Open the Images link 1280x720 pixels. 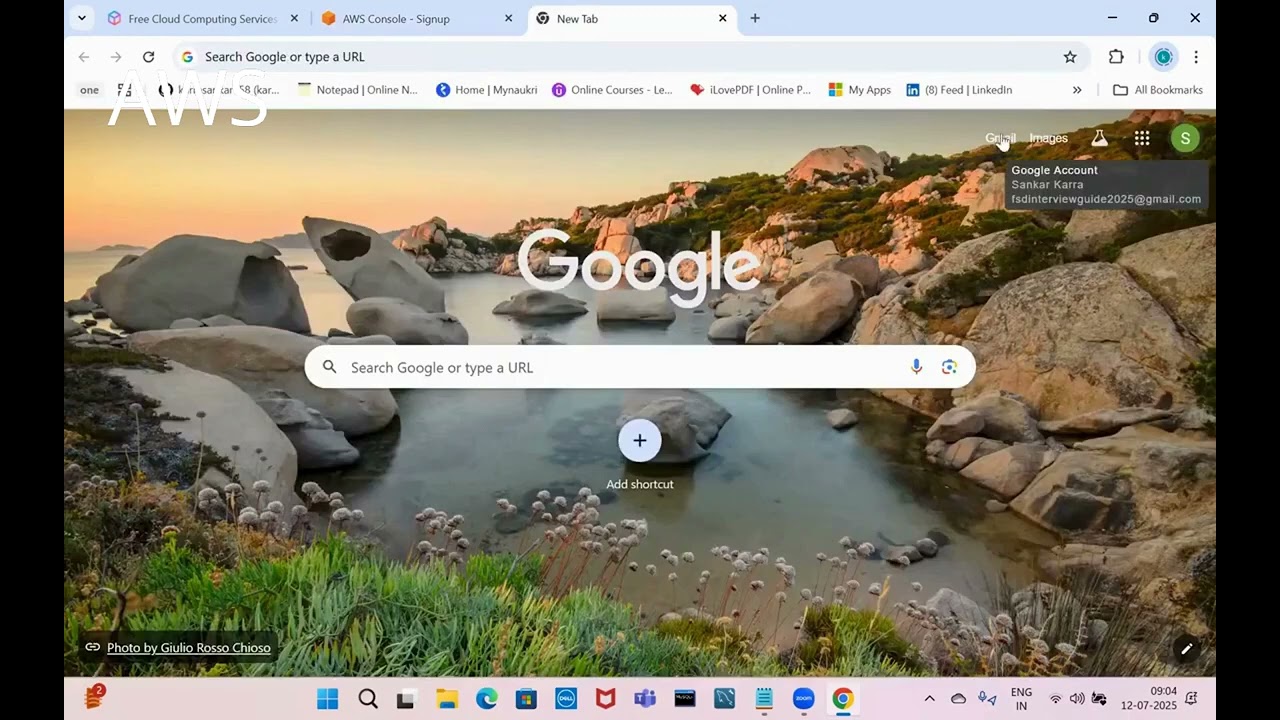[1048, 139]
